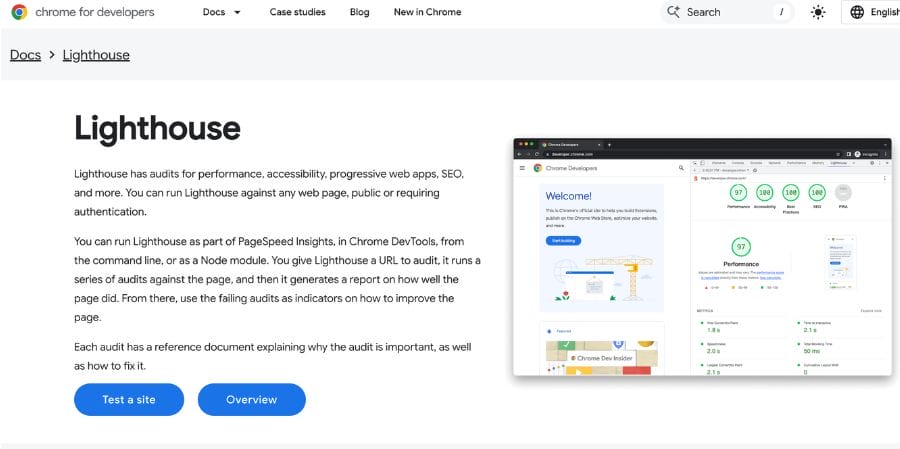Open New in Chrome menu item
Image resolution: width=900 pixels, height=449 pixels.
click(x=427, y=12)
